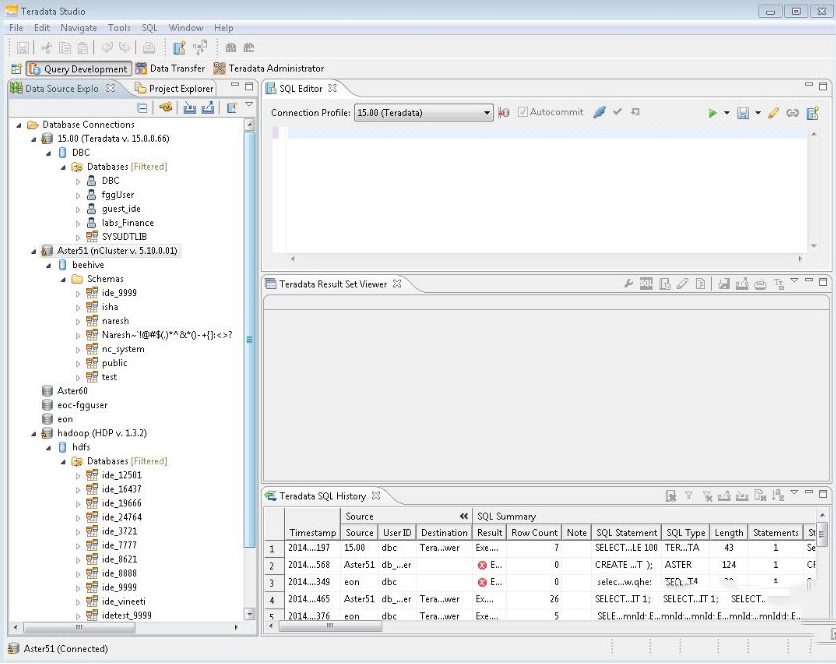This screenshot has height=664, width=836.
Task: Click the clear filter icon in SQL History toolbar
Action: [707, 496]
